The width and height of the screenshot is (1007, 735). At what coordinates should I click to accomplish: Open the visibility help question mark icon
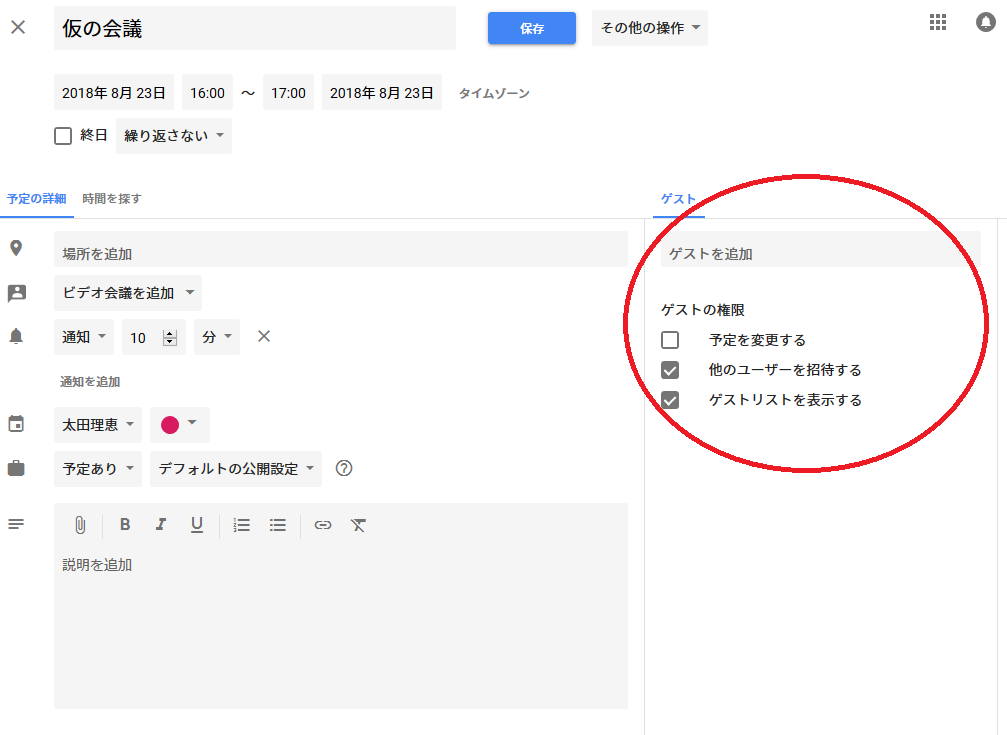[x=344, y=468]
